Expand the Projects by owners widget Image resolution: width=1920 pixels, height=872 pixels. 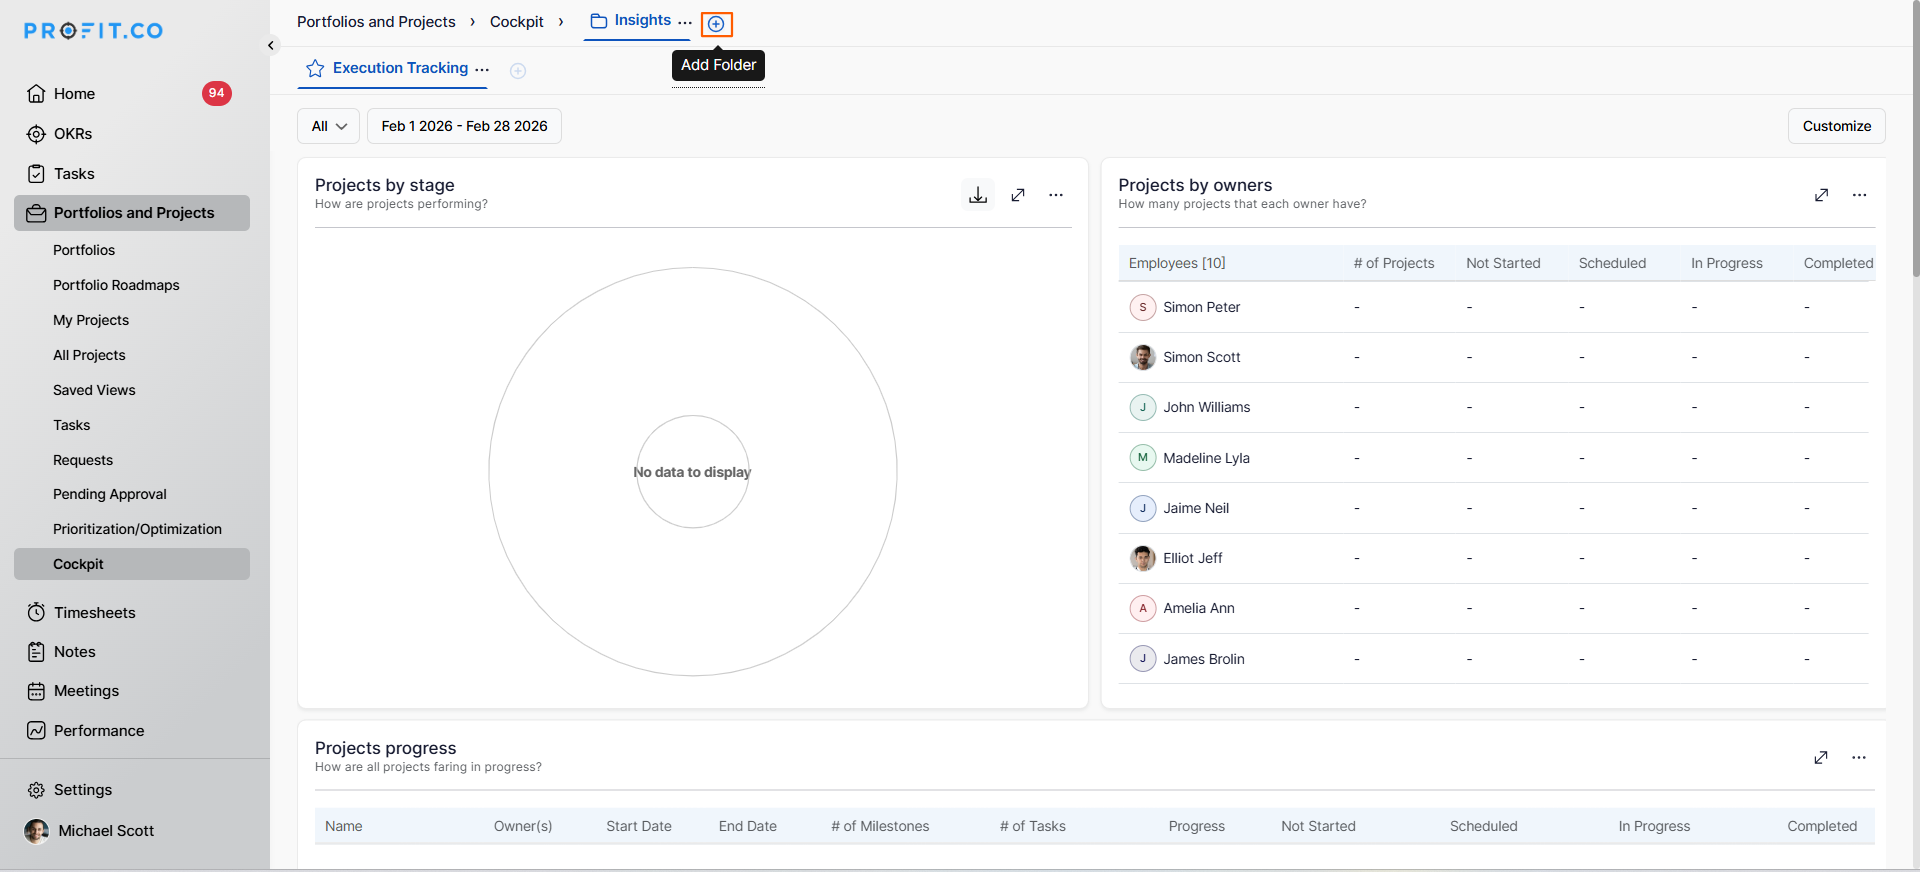click(1821, 195)
